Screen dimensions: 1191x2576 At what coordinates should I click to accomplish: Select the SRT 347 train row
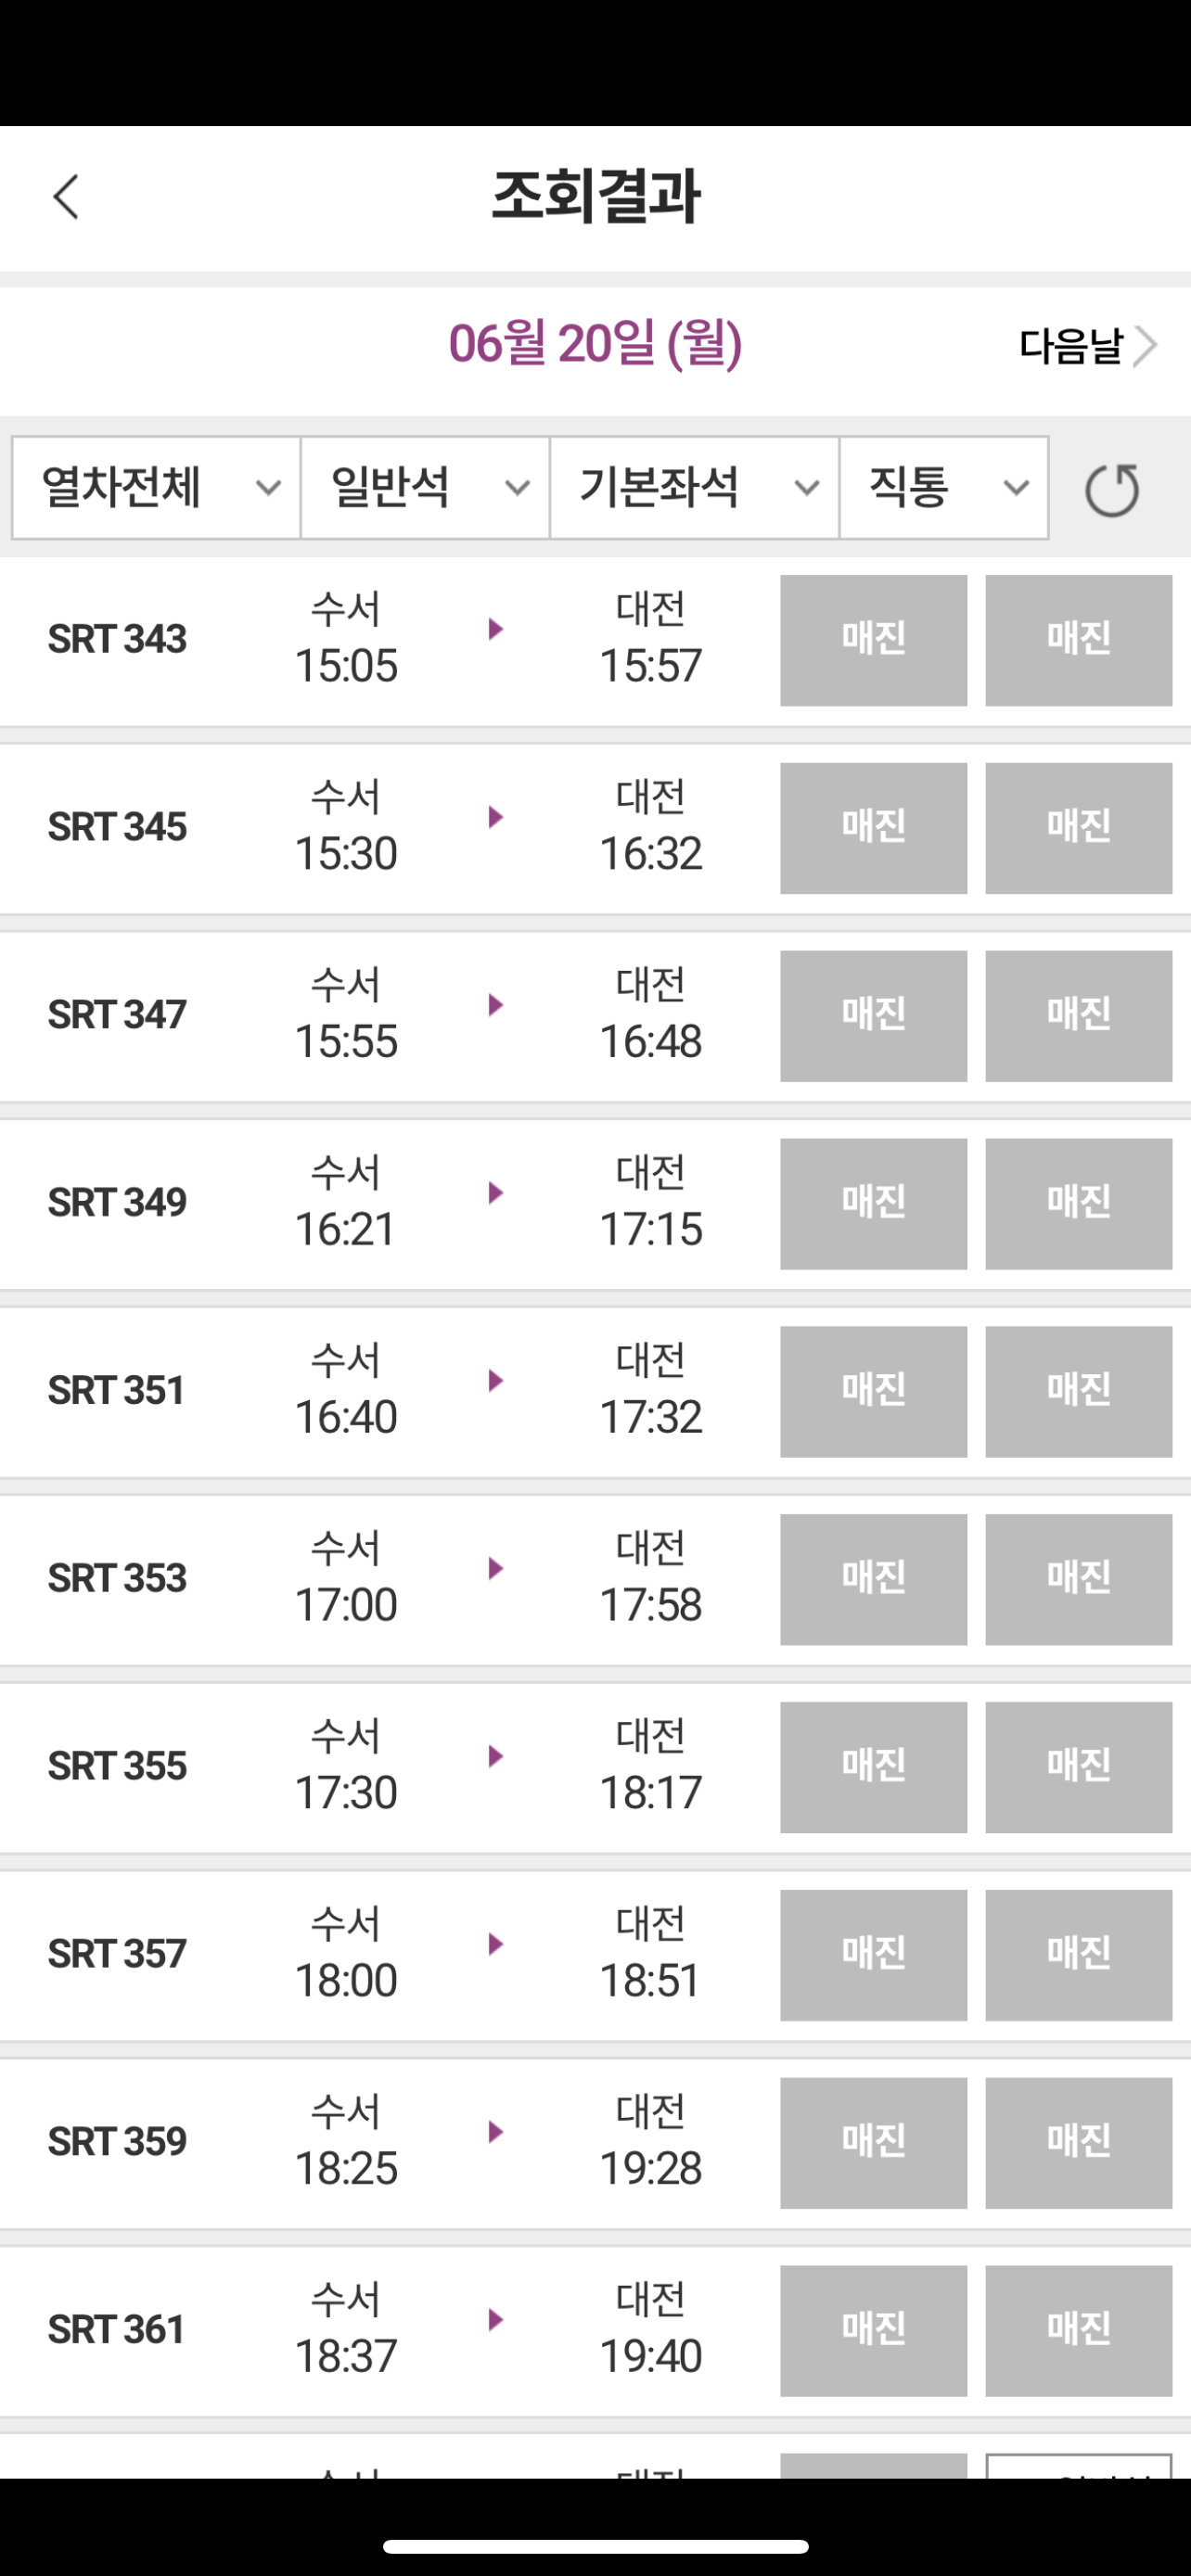[595, 1016]
